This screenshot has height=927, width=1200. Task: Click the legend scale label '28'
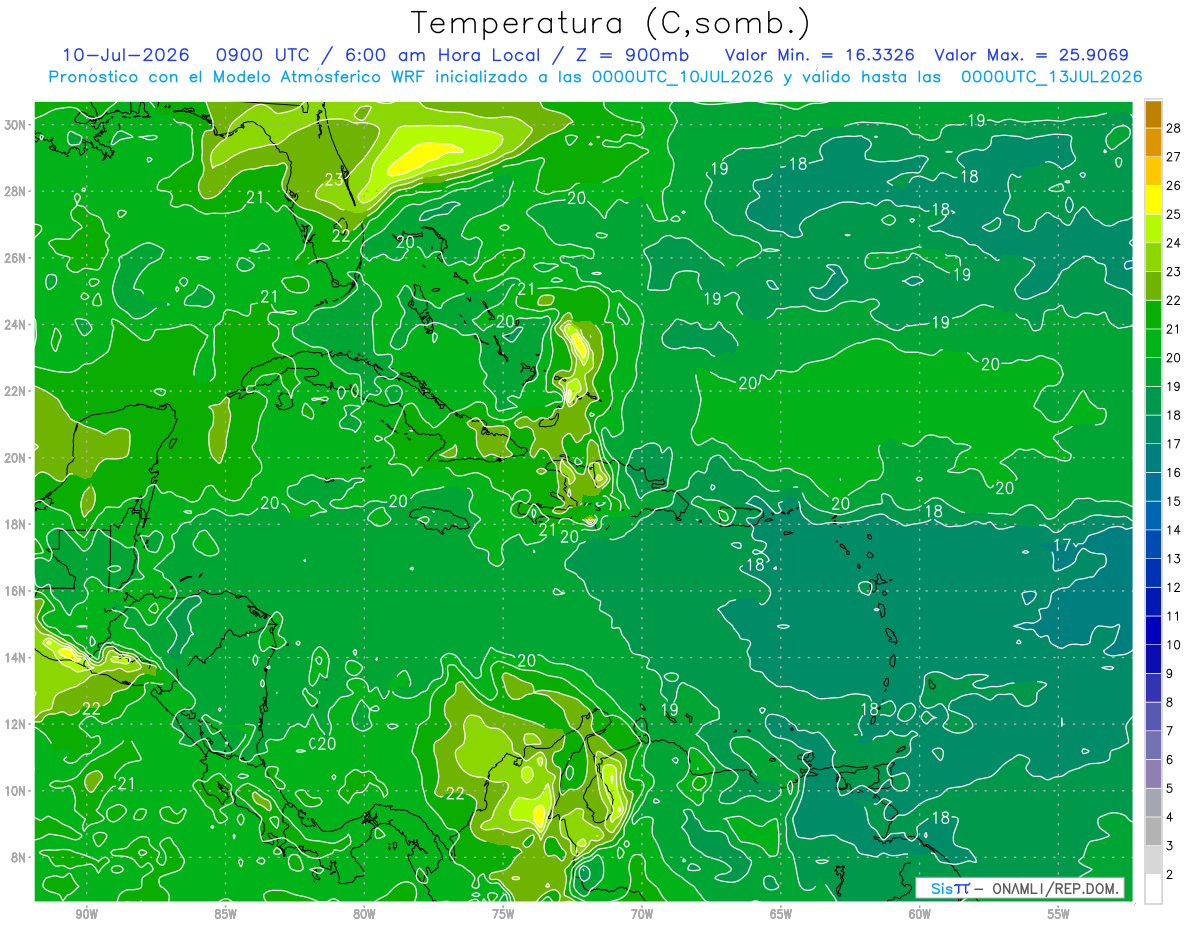coord(1174,128)
